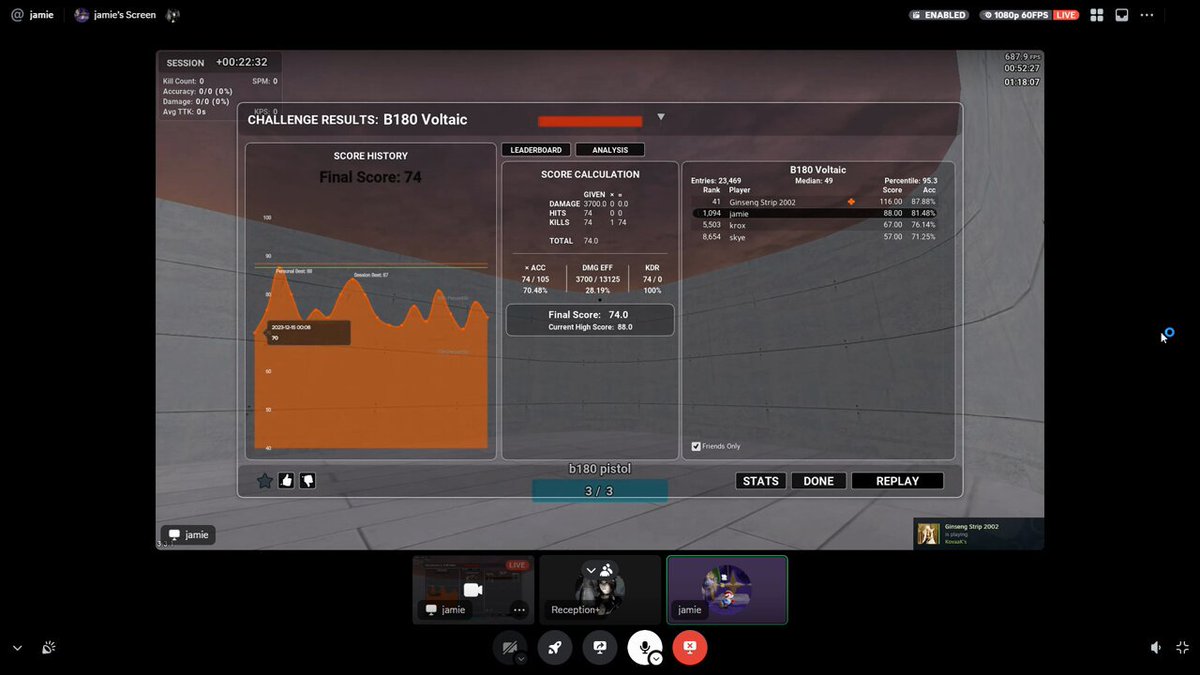Click the thumbs down icon

coord(307,480)
